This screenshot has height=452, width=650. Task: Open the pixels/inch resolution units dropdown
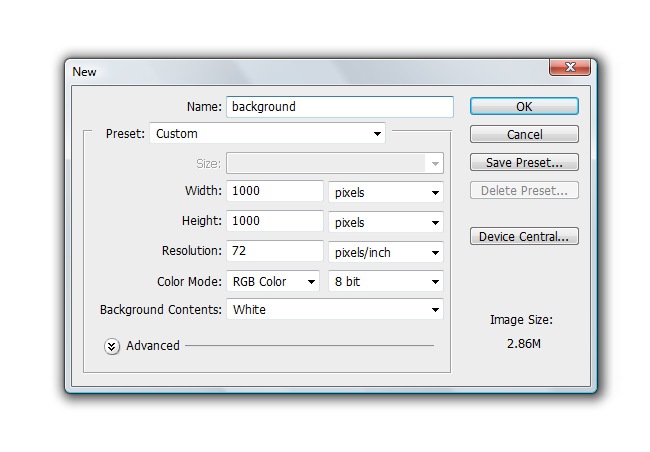pyautogui.click(x=386, y=252)
